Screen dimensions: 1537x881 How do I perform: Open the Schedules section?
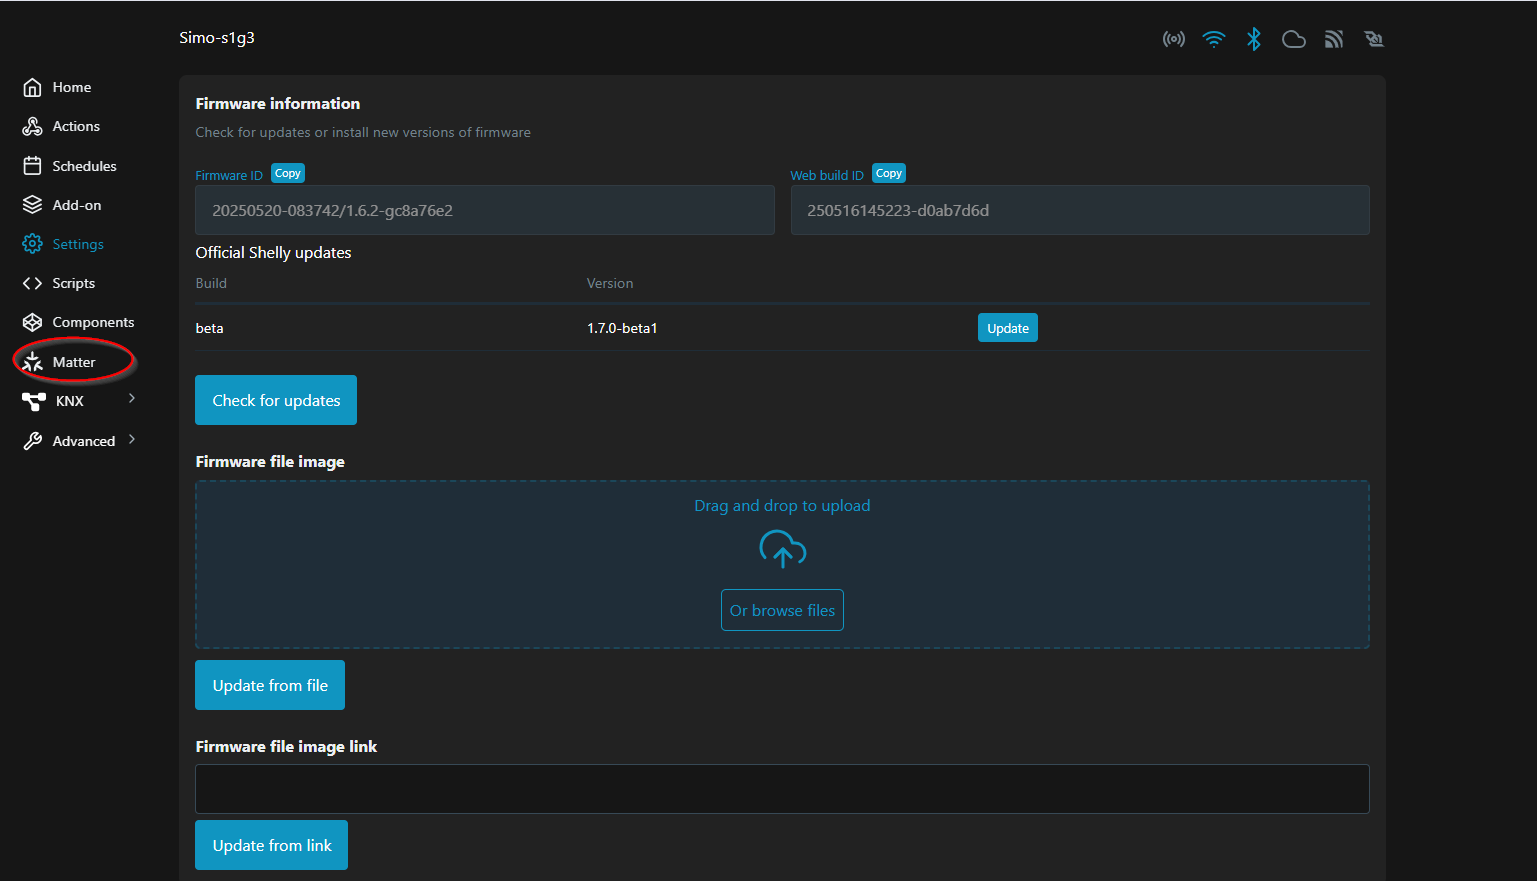(84, 166)
